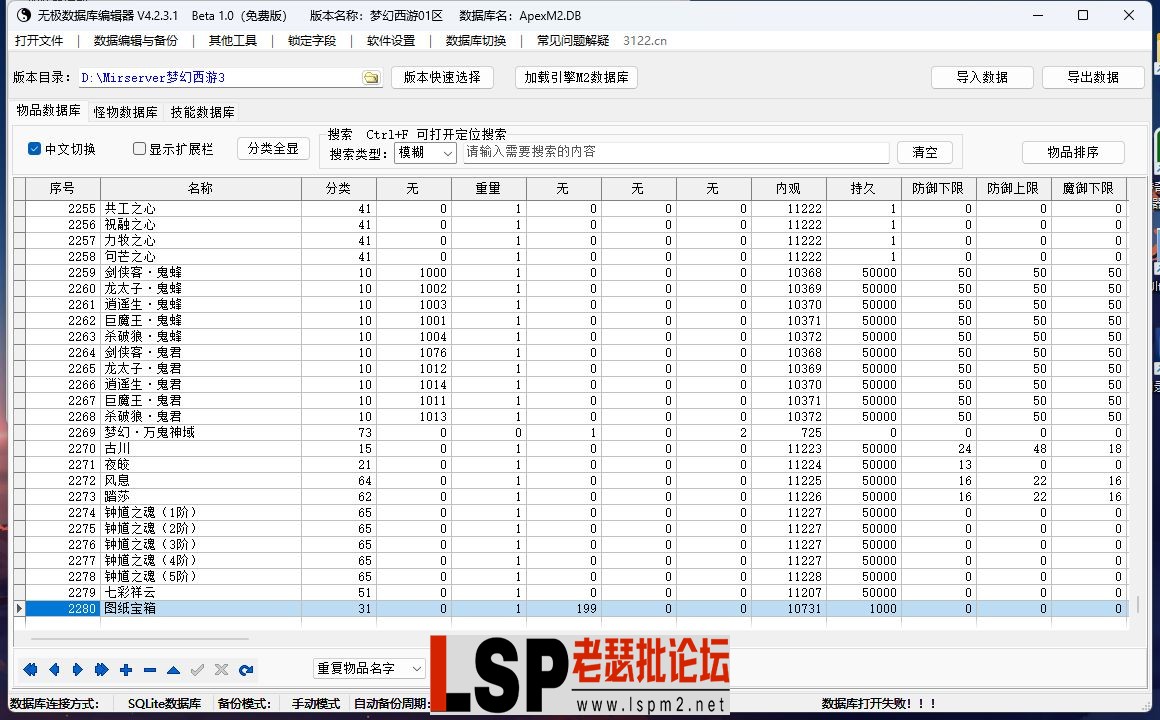Go to first record navigator arrow
This screenshot has height=720, width=1160.
30,670
